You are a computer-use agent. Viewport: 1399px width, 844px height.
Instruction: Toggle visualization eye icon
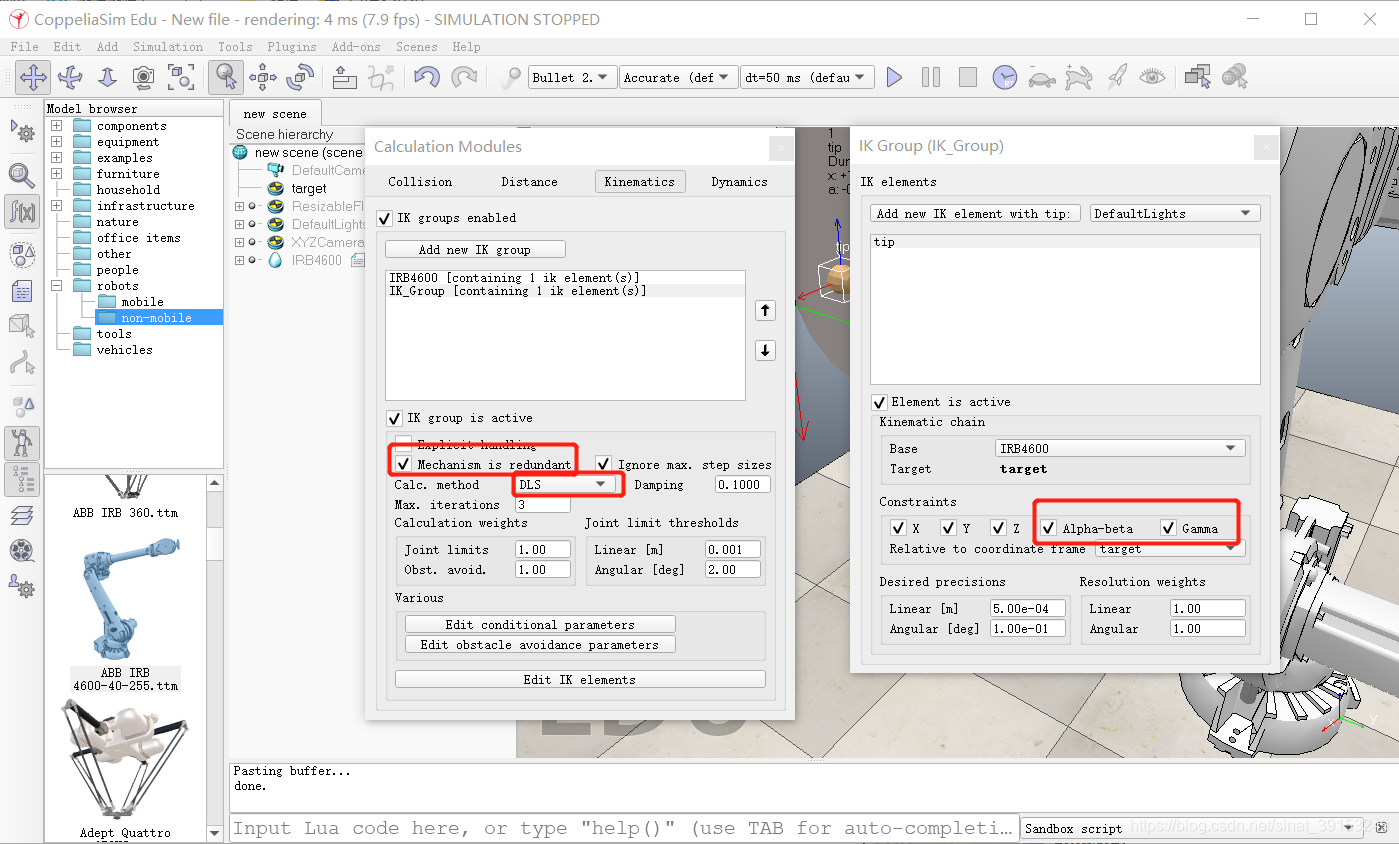1153,77
